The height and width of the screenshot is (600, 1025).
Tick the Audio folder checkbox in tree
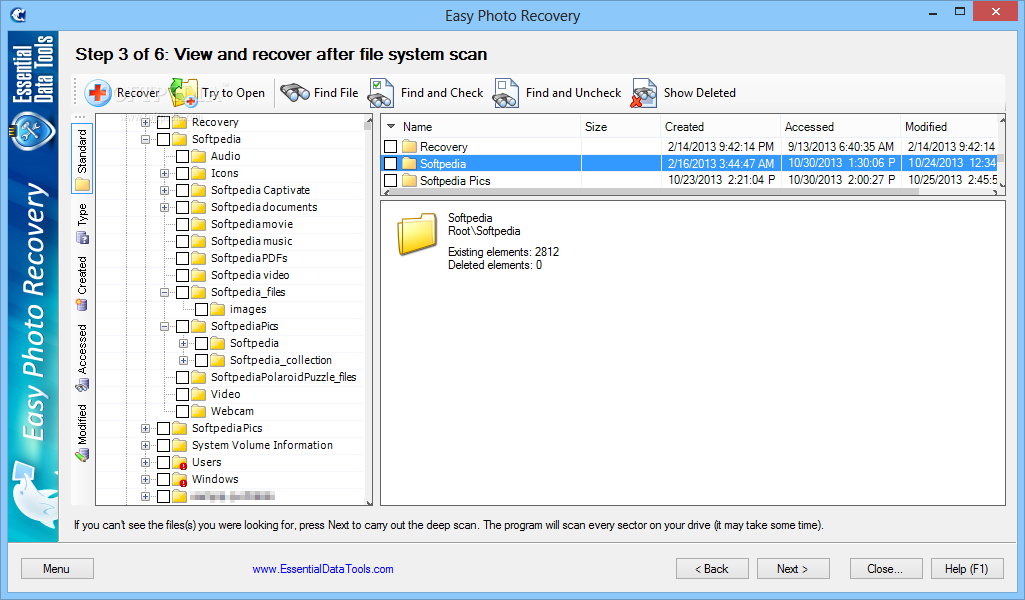point(182,156)
